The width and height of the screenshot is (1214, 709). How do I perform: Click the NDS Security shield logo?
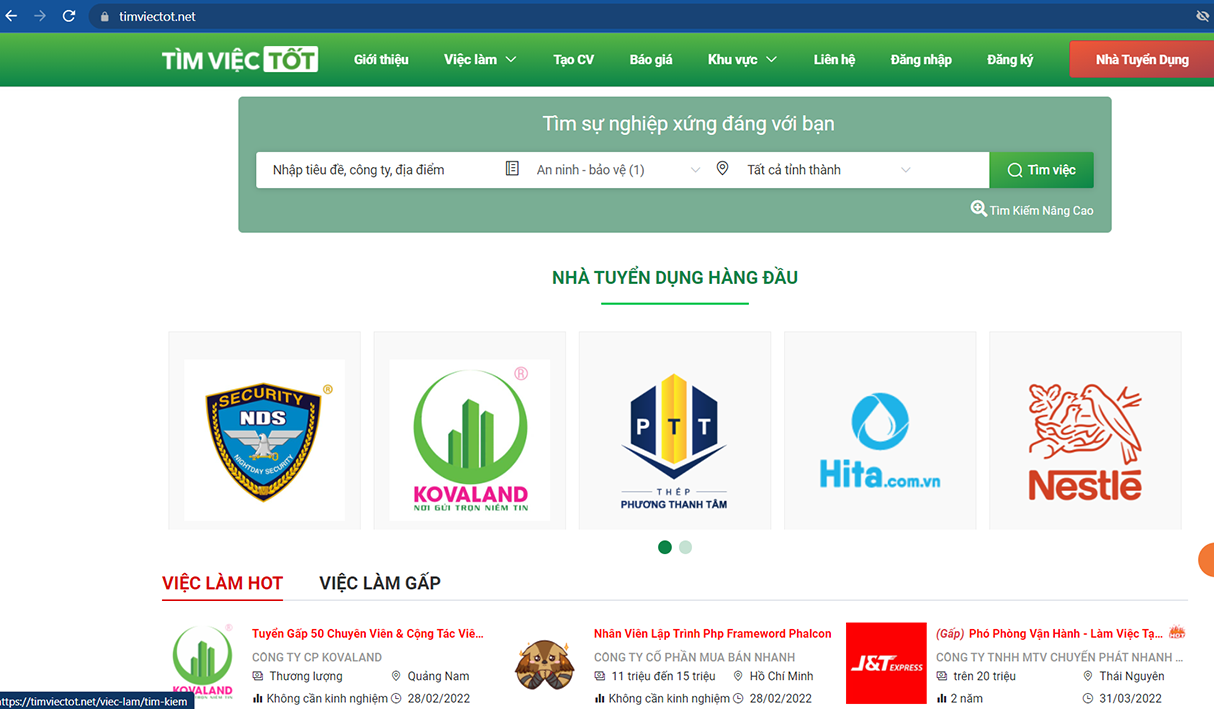click(264, 440)
